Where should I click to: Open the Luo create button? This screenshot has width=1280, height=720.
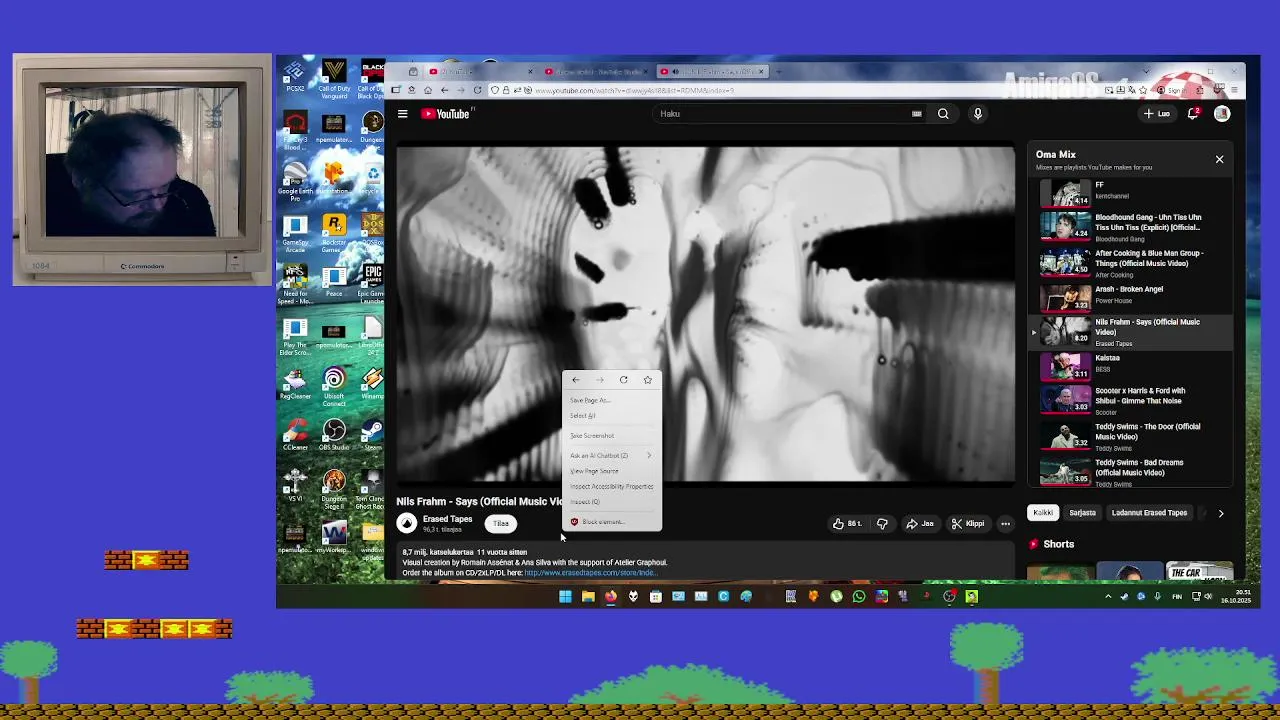point(1157,114)
